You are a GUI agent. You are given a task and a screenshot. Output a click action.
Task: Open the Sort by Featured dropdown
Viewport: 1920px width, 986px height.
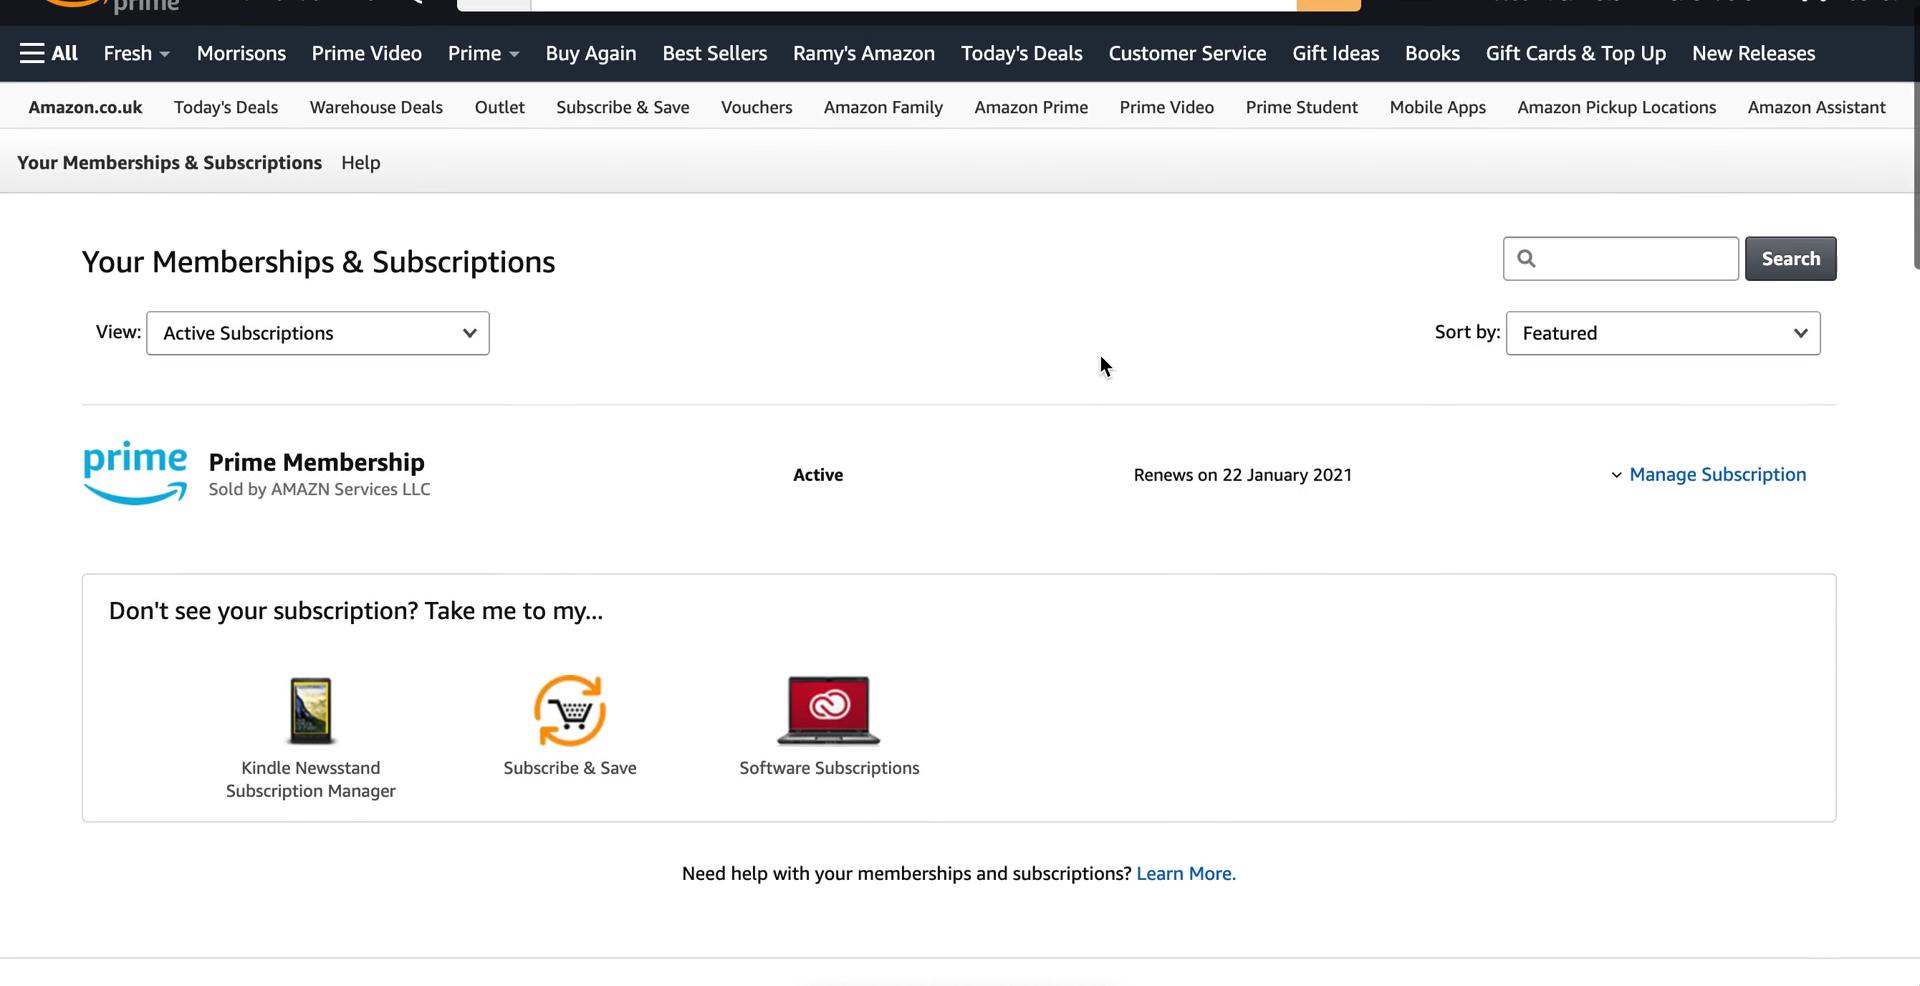[x=1663, y=333]
